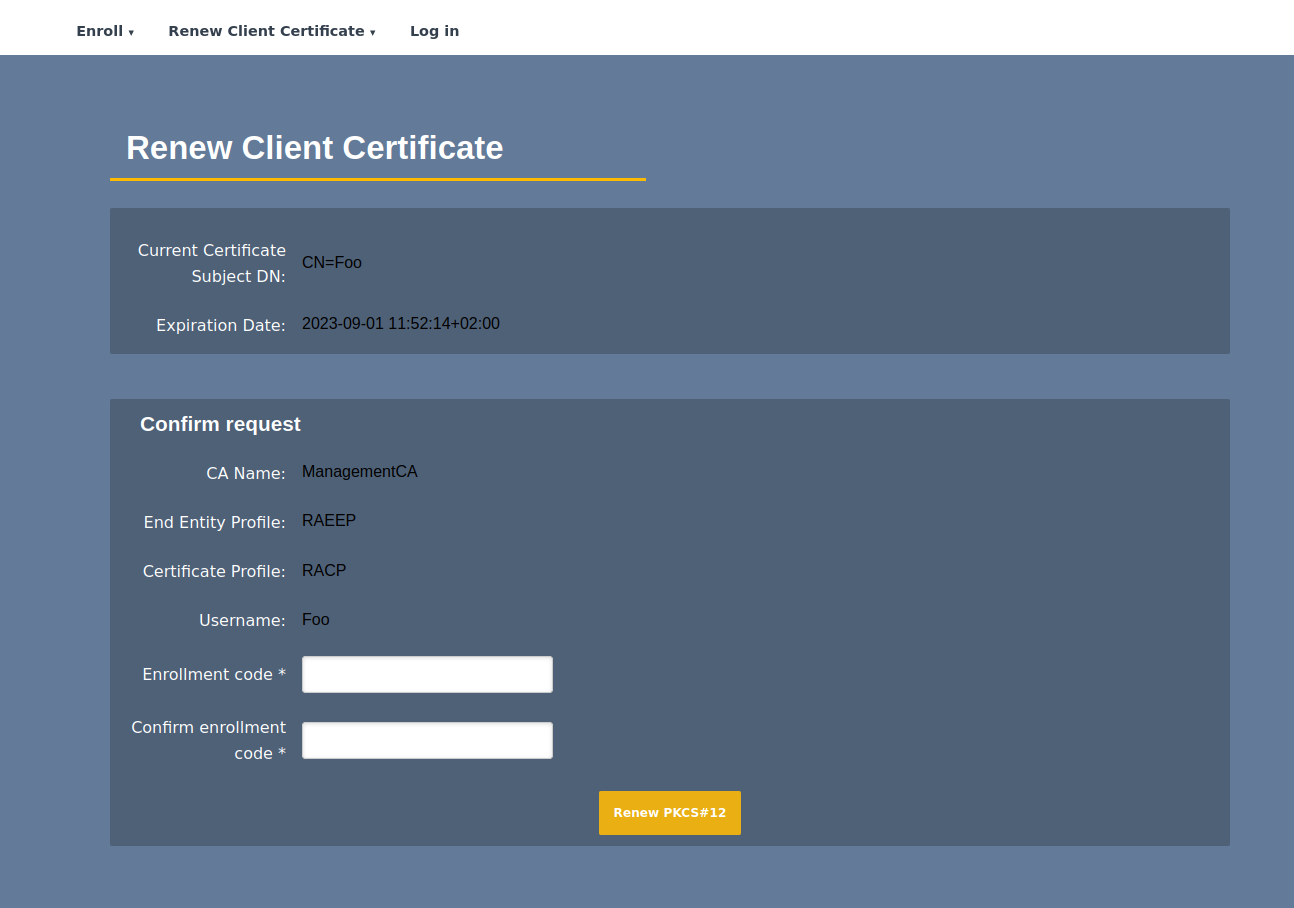The height and width of the screenshot is (908, 1294).
Task: Click the Confirm enrollment code input box
Action: coord(427,740)
